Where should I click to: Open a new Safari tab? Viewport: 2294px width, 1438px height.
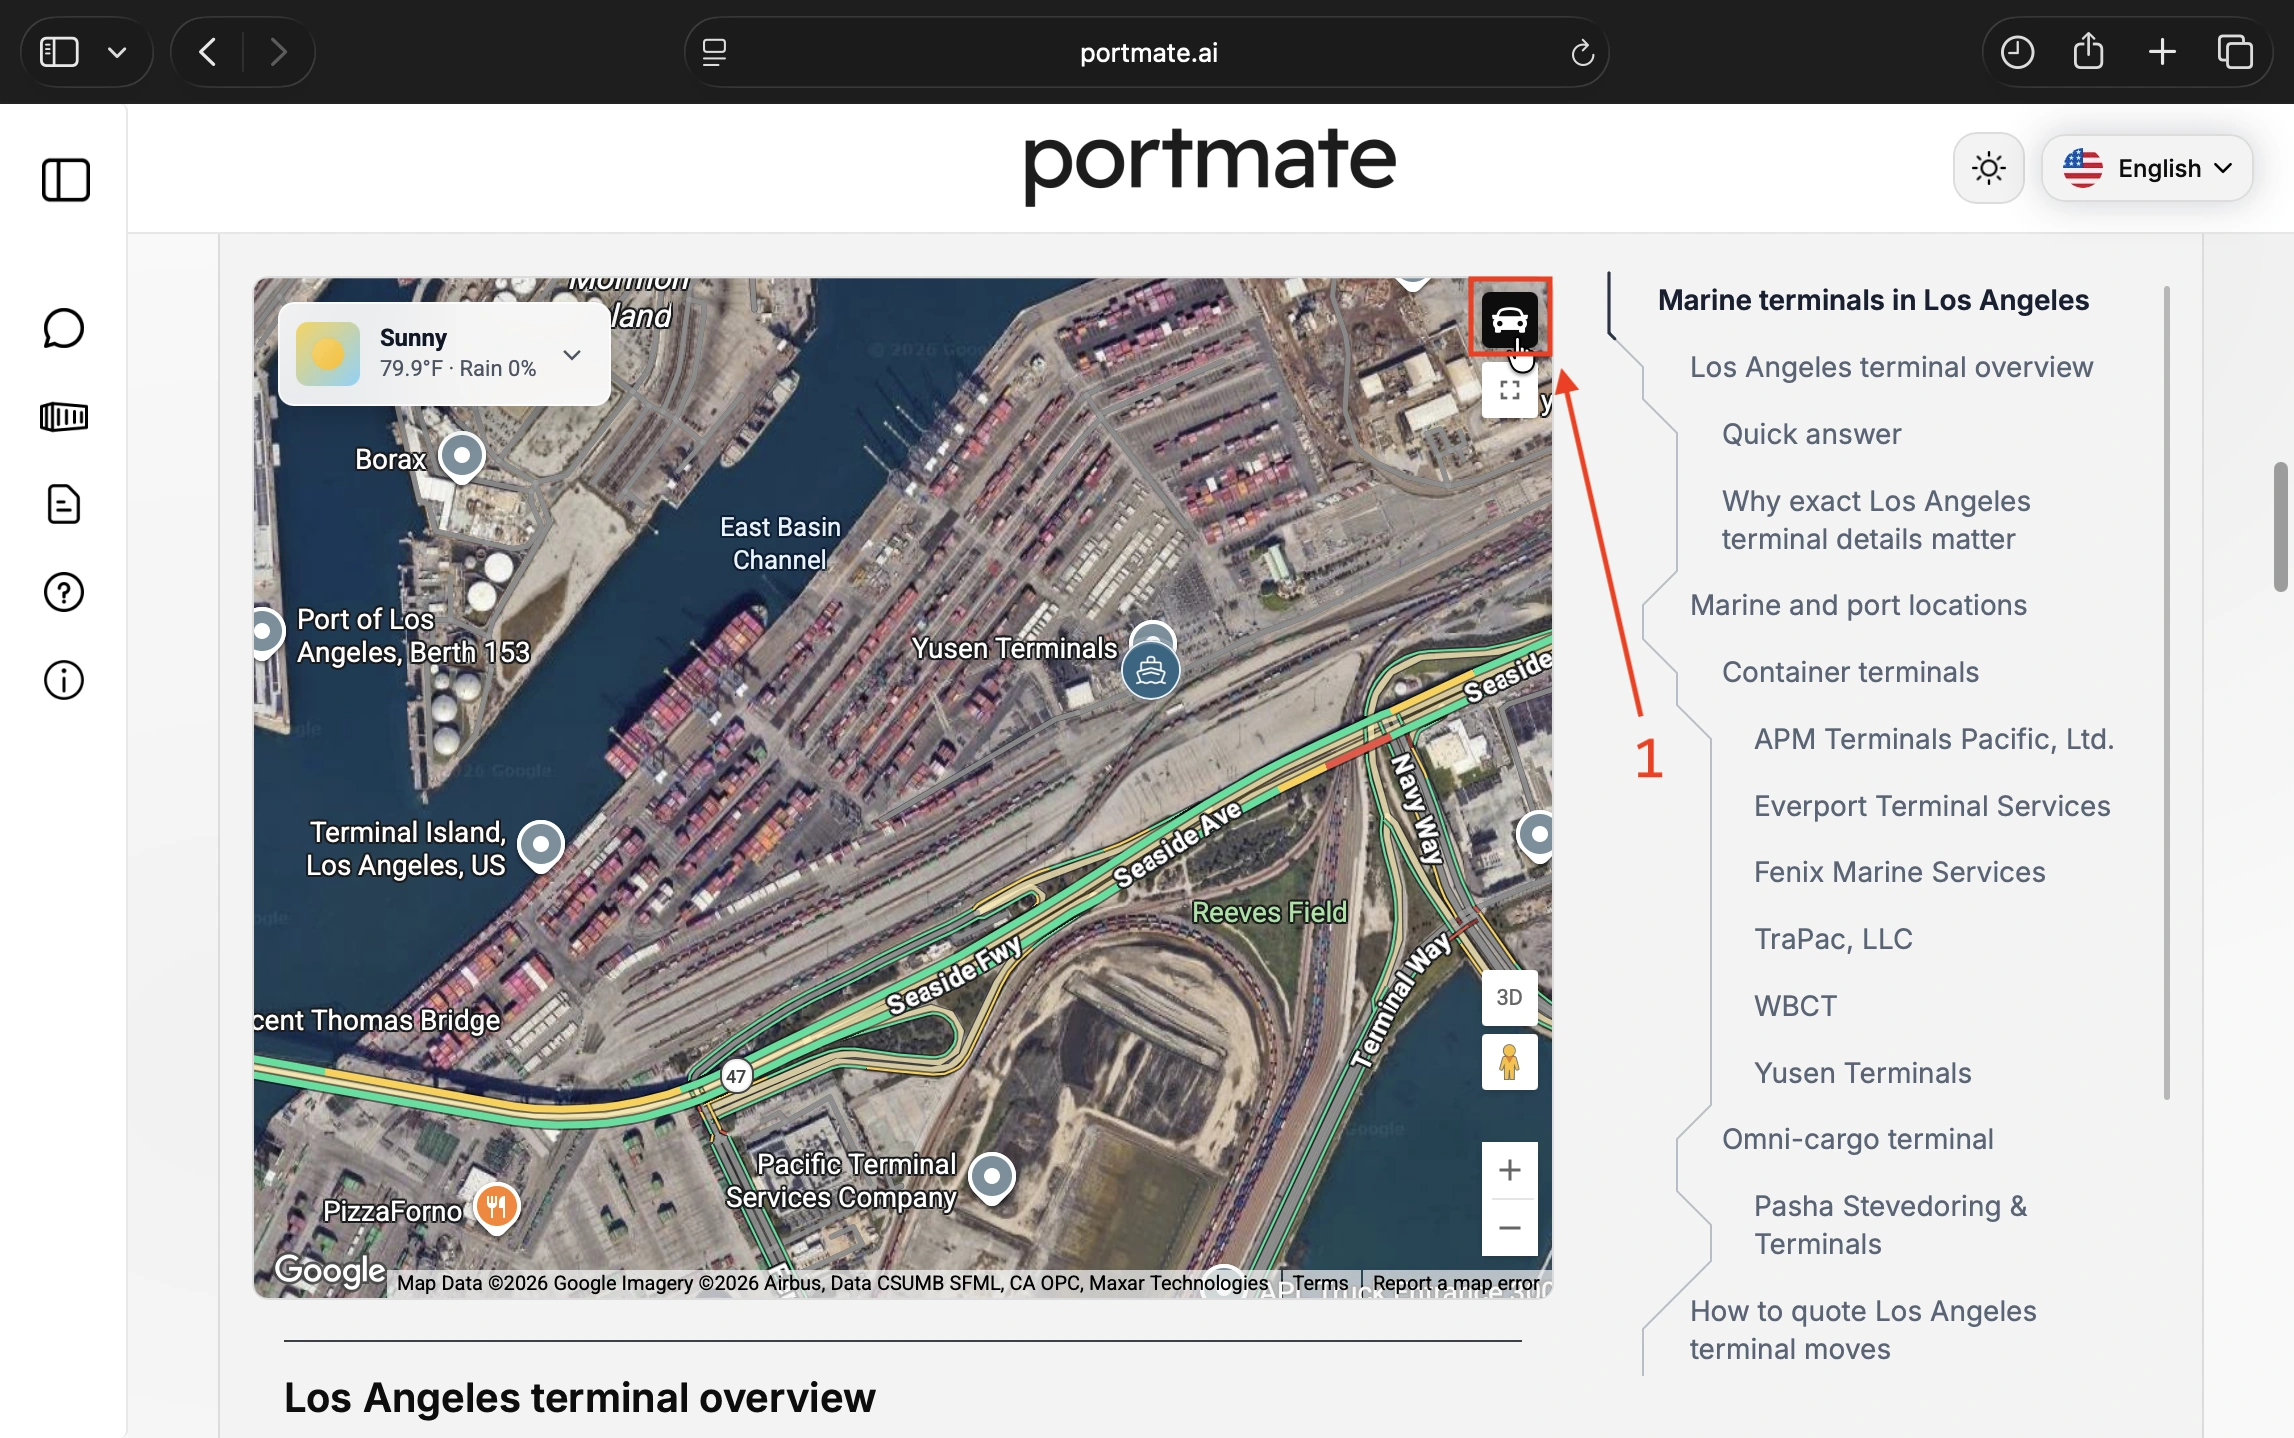coord(2162,52)
